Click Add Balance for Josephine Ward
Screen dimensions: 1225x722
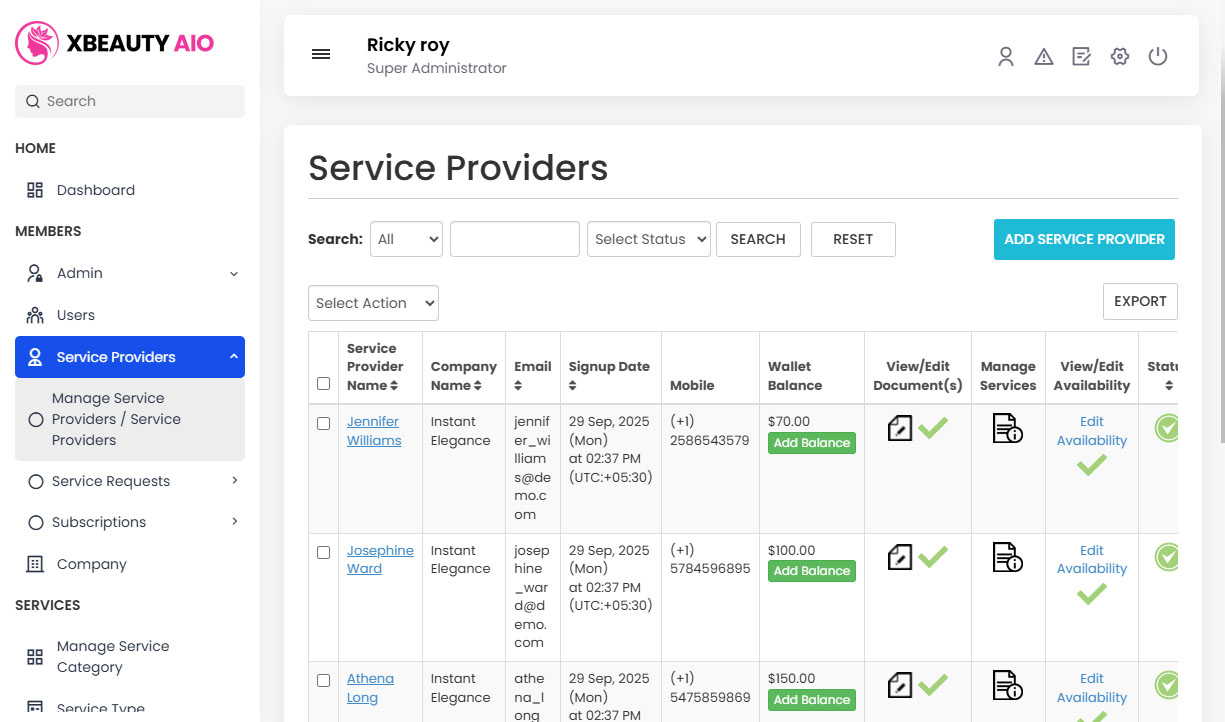(811, 571)
